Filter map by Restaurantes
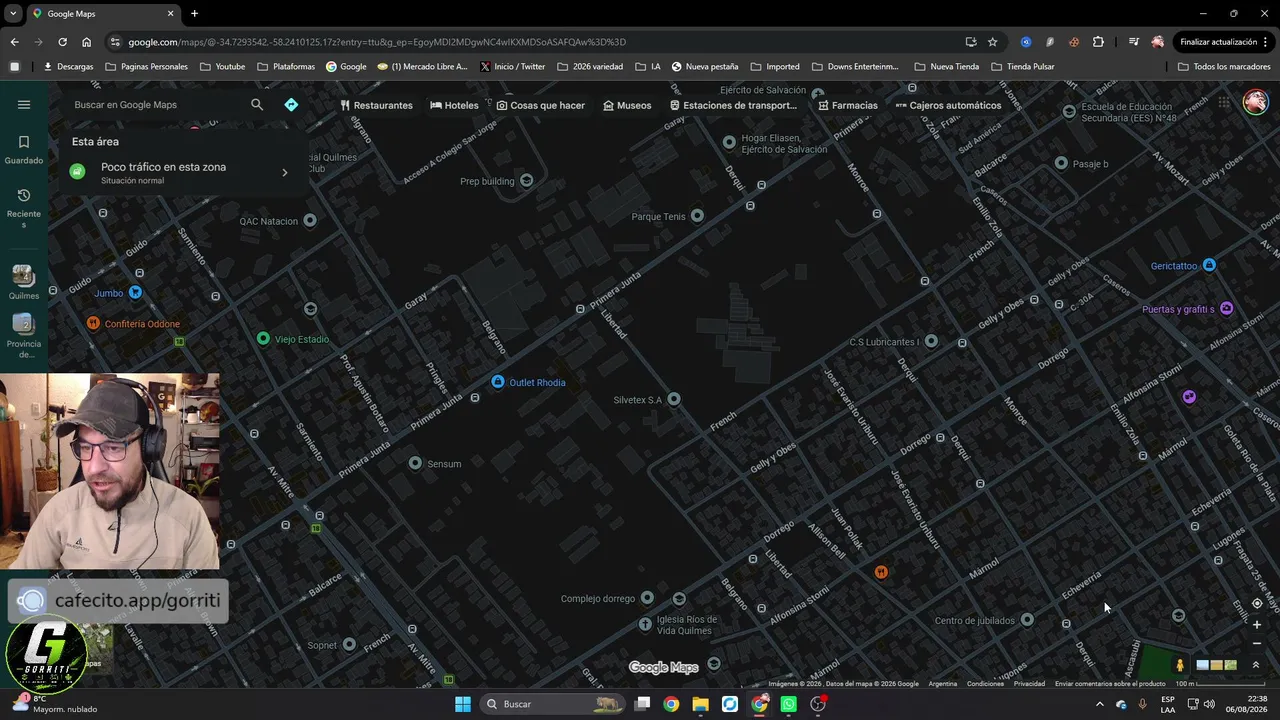1280x720 pixels. 376,105
